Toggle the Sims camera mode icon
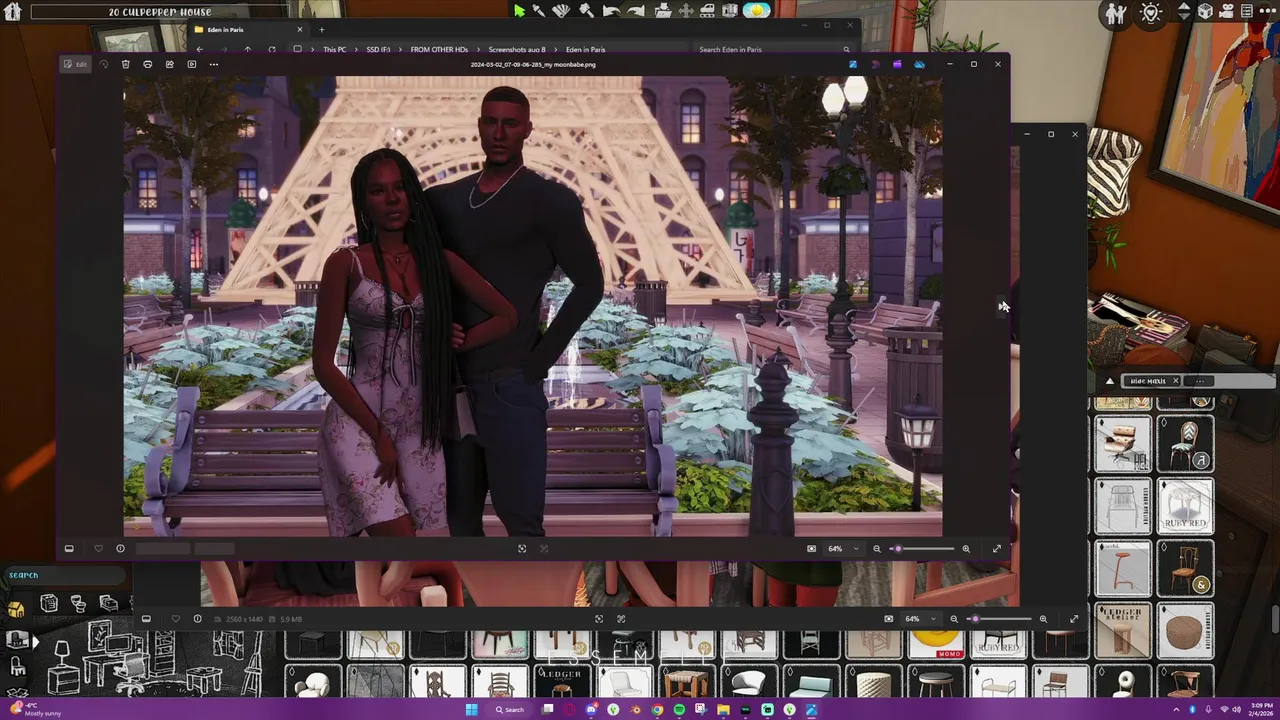 tap(1227, 12)
